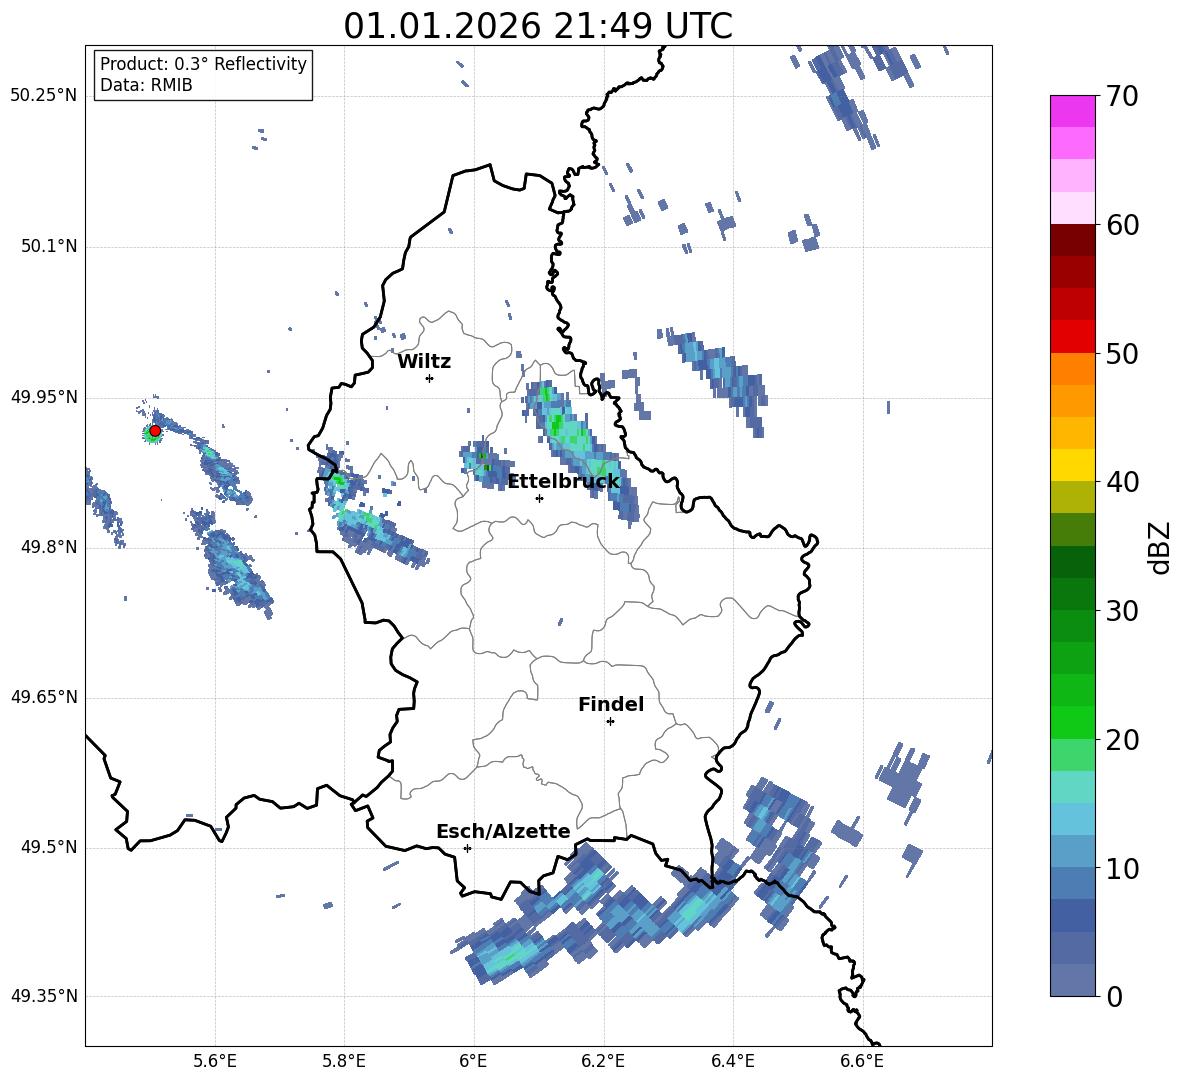
Task: Click the Esch/Alzette label text
Action: coord(503,831)
